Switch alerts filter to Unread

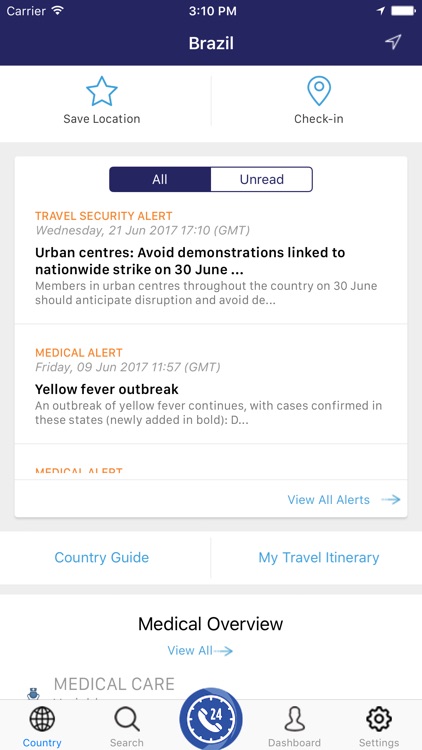(x=262, y=179)
